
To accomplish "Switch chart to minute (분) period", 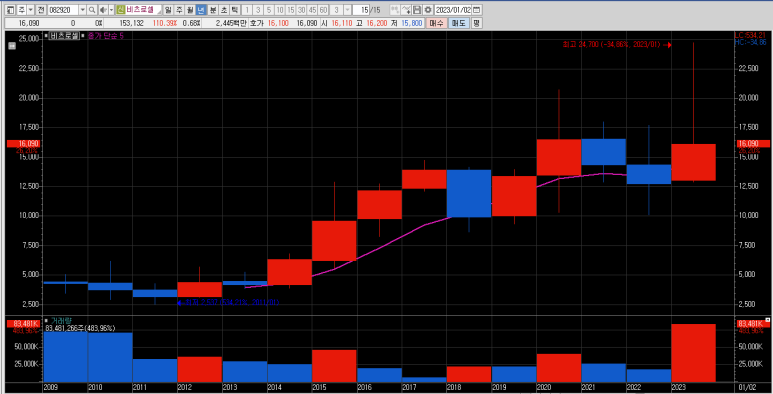I will (x=213, y=10).
